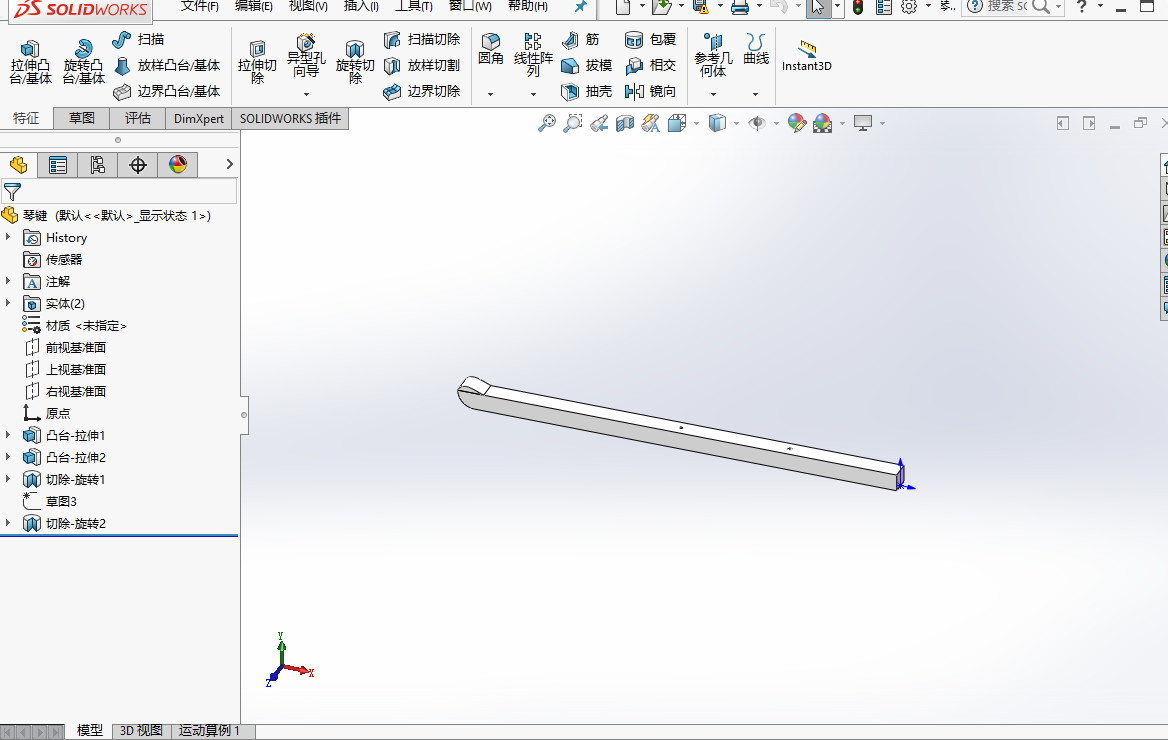Viewport: 1168px width, 740px height.
Task: Select the 扫描切除 swept cut tool
Action: click(x=422, y=39)
